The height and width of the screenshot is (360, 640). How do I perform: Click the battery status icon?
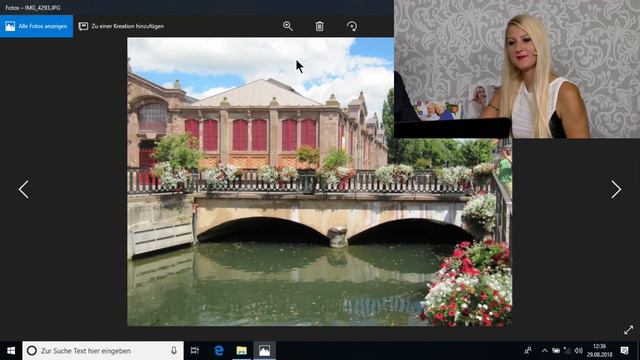[556, 351]
